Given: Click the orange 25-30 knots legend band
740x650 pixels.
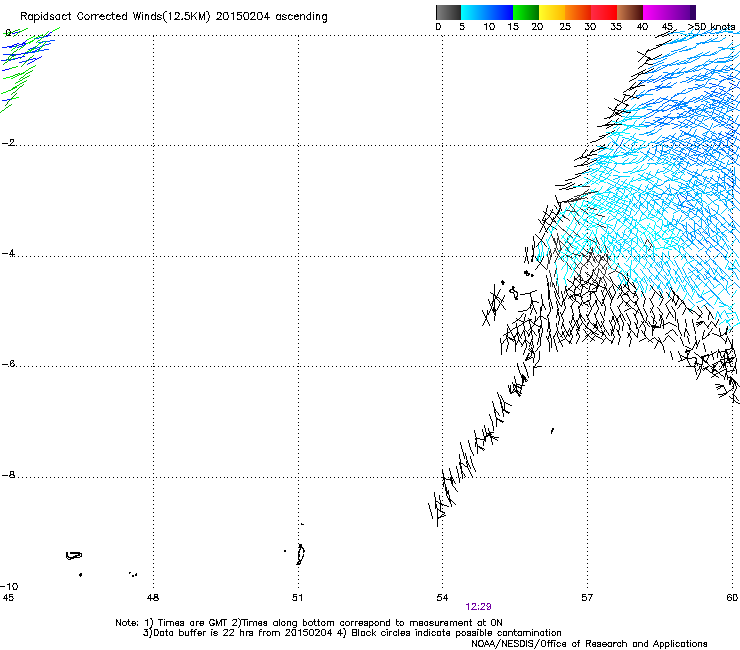Looking at the screenshot, I should (578, 12).
